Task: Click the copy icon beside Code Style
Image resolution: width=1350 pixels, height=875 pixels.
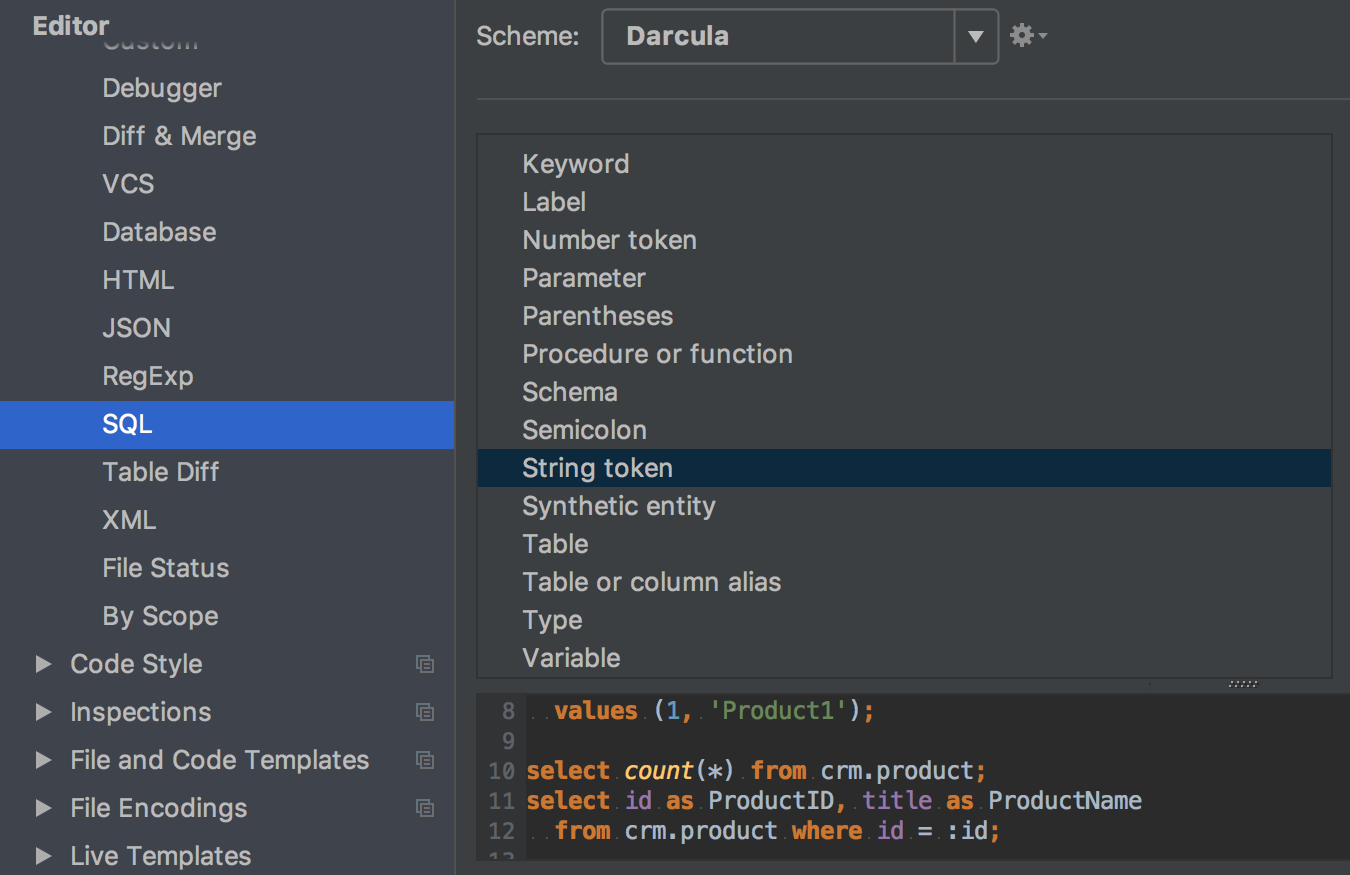Action: (425, 664)
